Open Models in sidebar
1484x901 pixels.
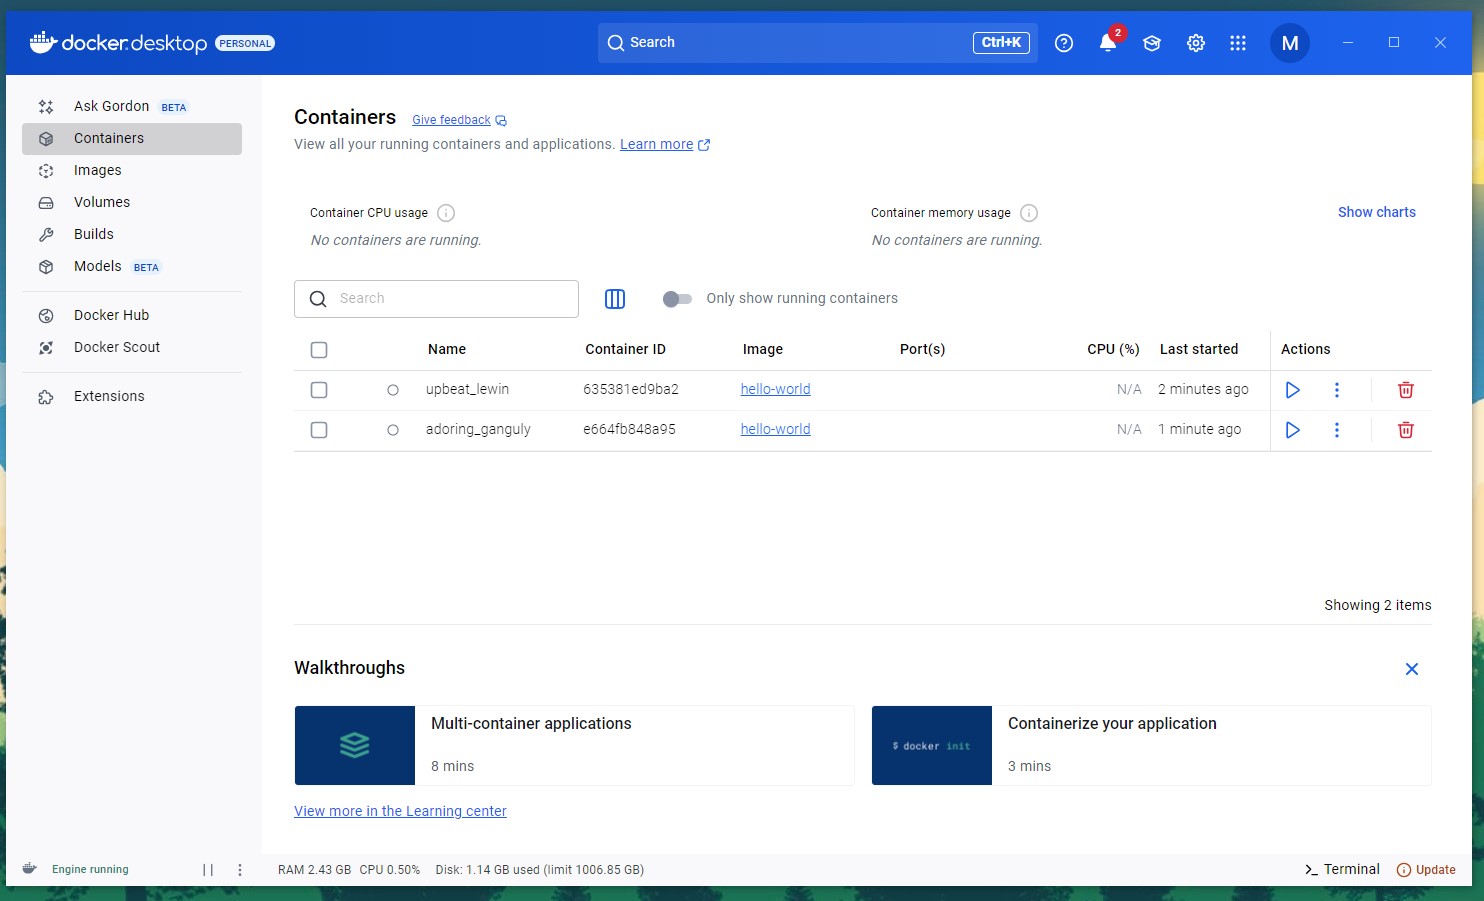pos(132,266)
